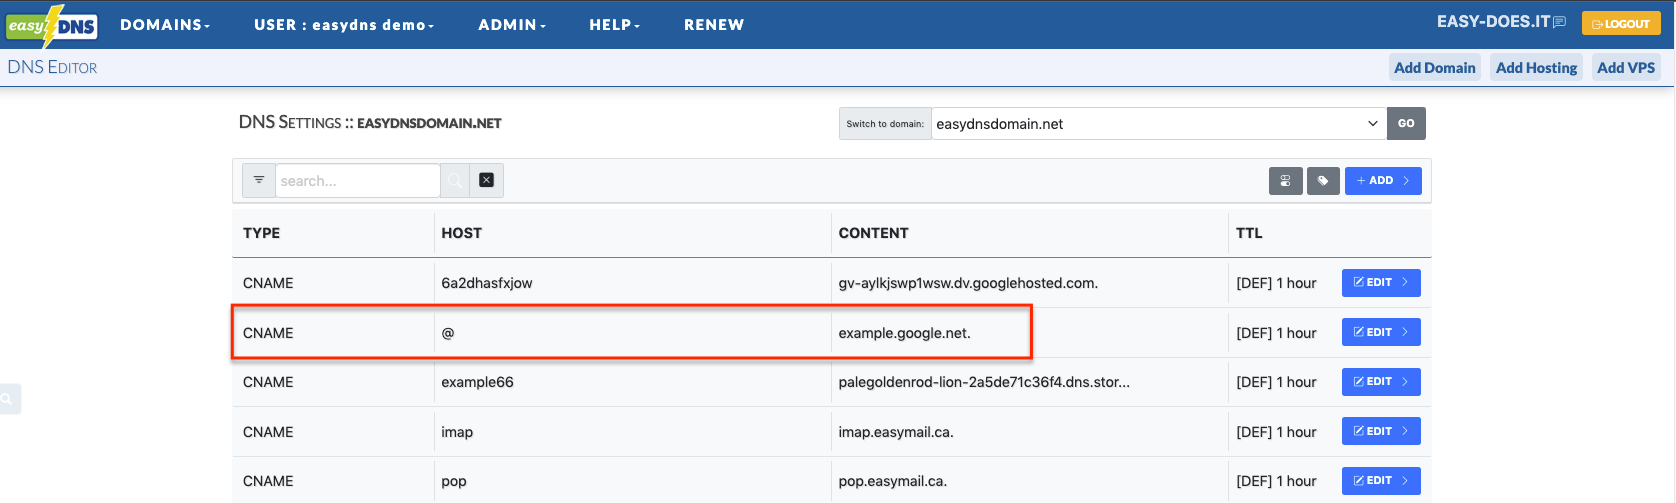Open the filter options icon
The width and height of the screenshot is (1676, 503).
coord(259,180)
